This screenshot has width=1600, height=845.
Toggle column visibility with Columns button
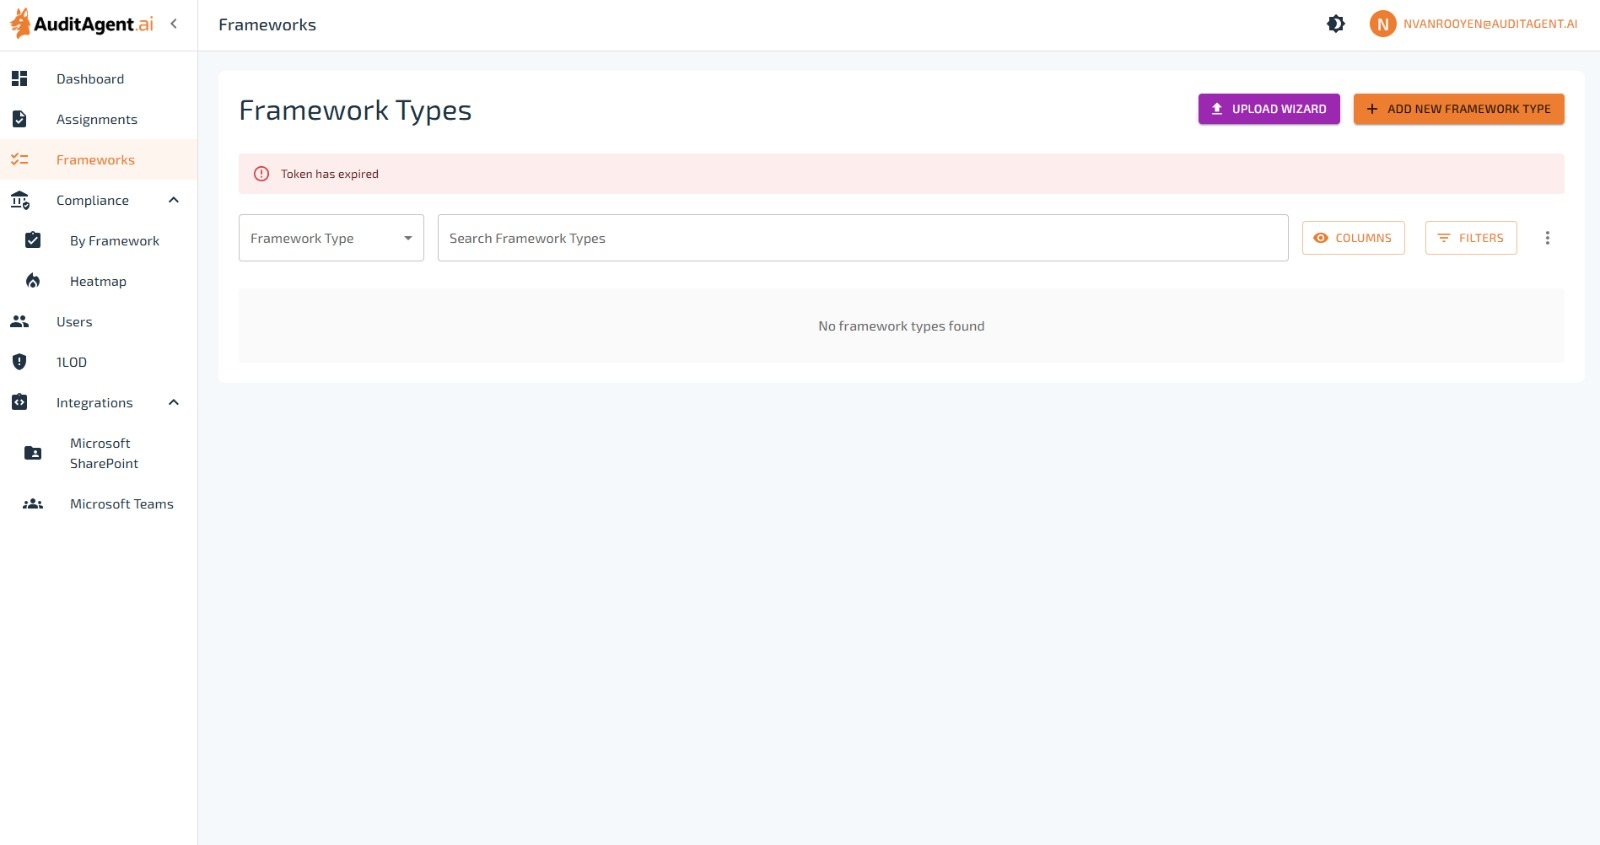[1353, 238]
